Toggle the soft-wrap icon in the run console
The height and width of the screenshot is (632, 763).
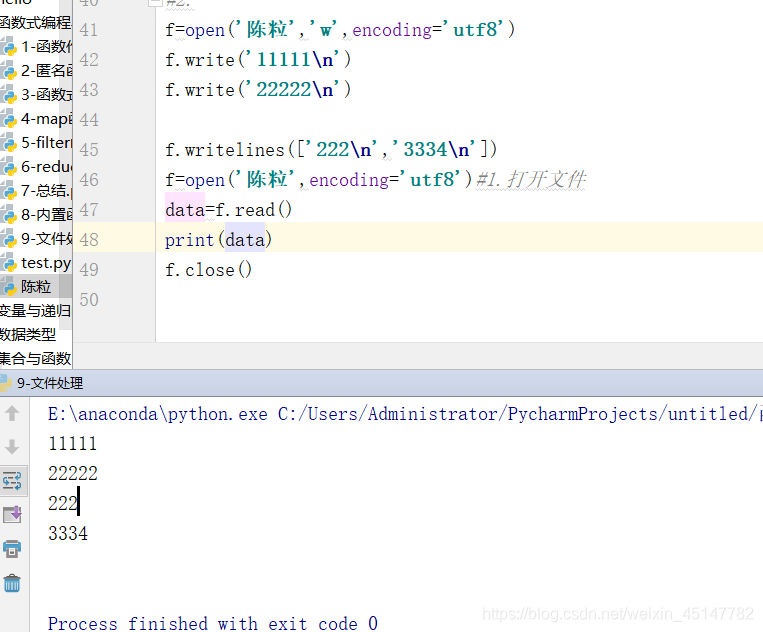point(12,481)
